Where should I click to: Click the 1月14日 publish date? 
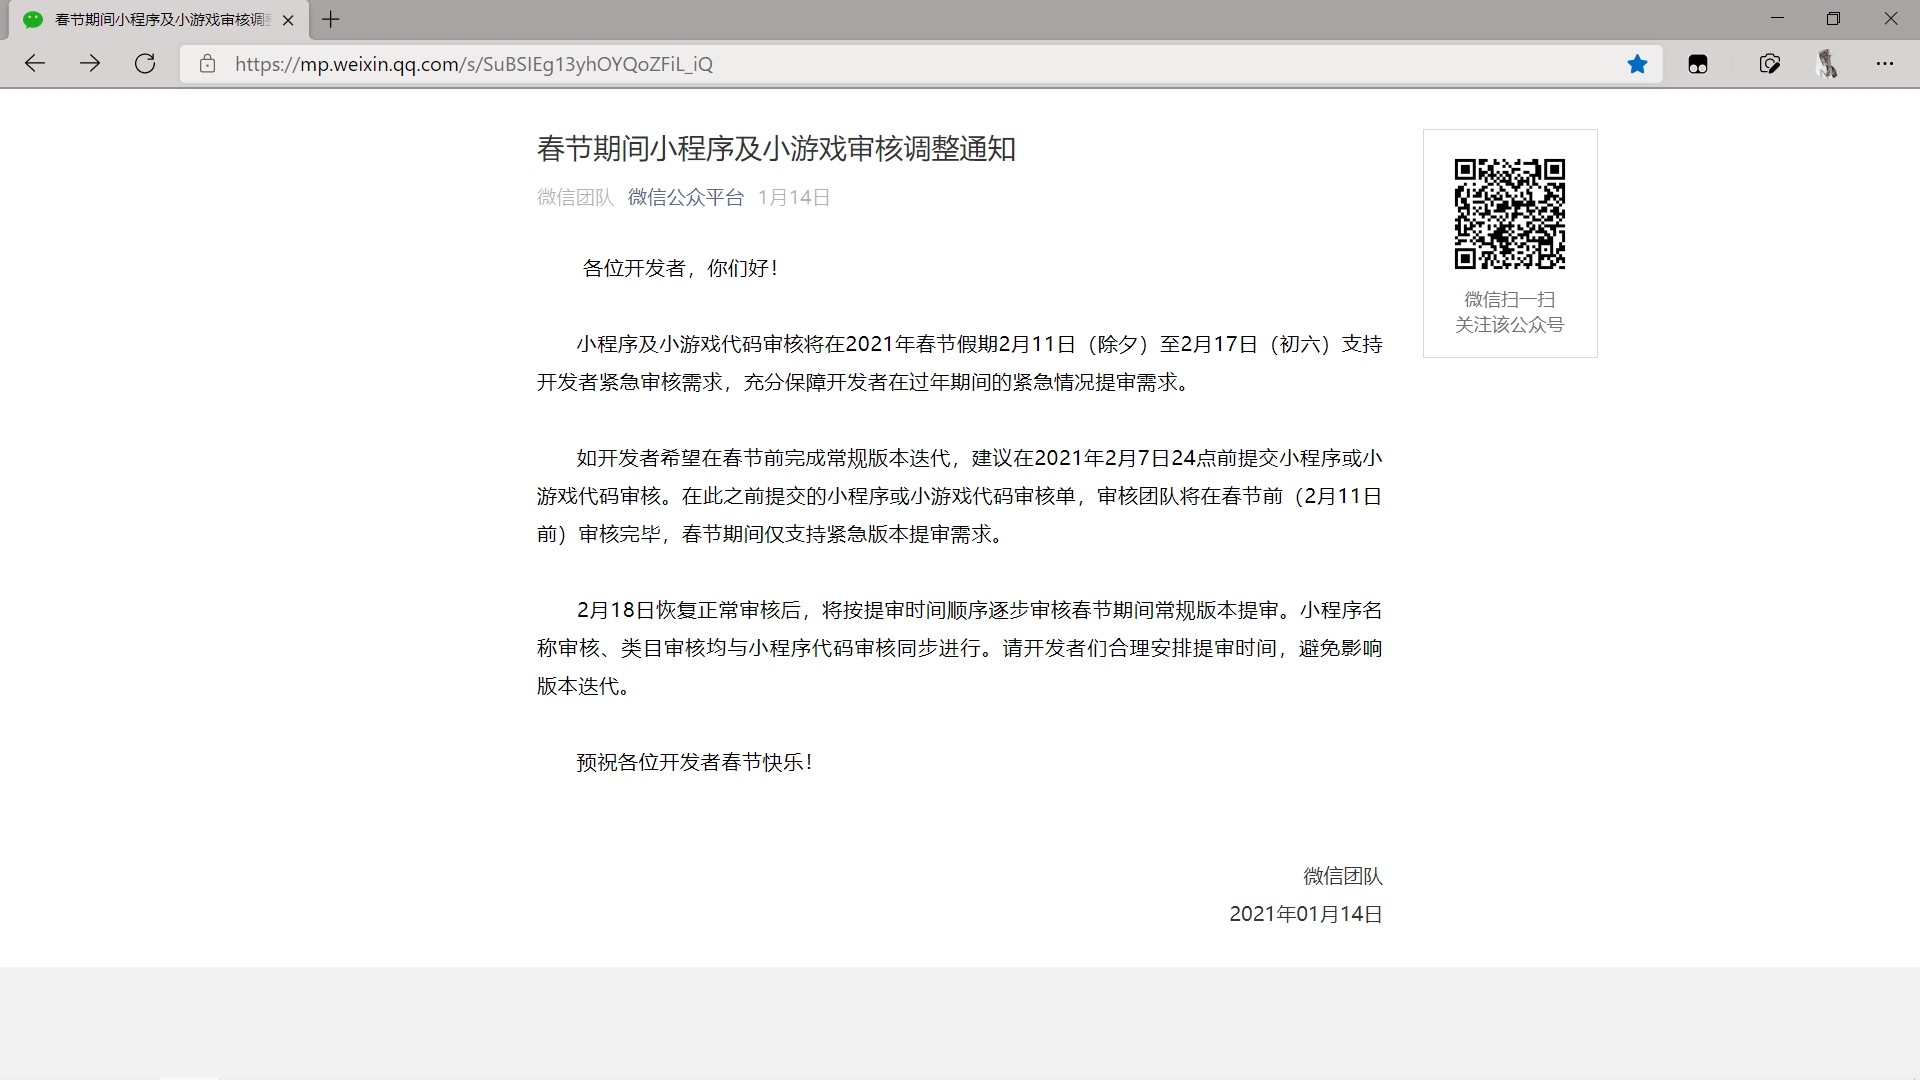pyautogui.click(x=794, y=197)
